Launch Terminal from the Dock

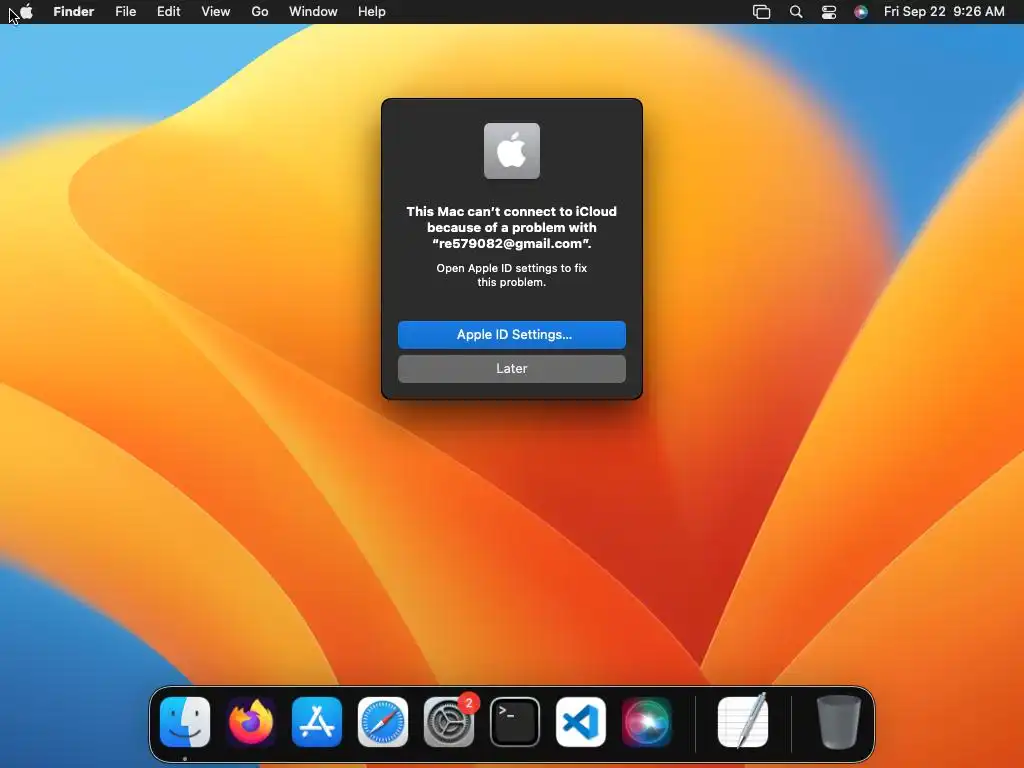pos(515,722)
